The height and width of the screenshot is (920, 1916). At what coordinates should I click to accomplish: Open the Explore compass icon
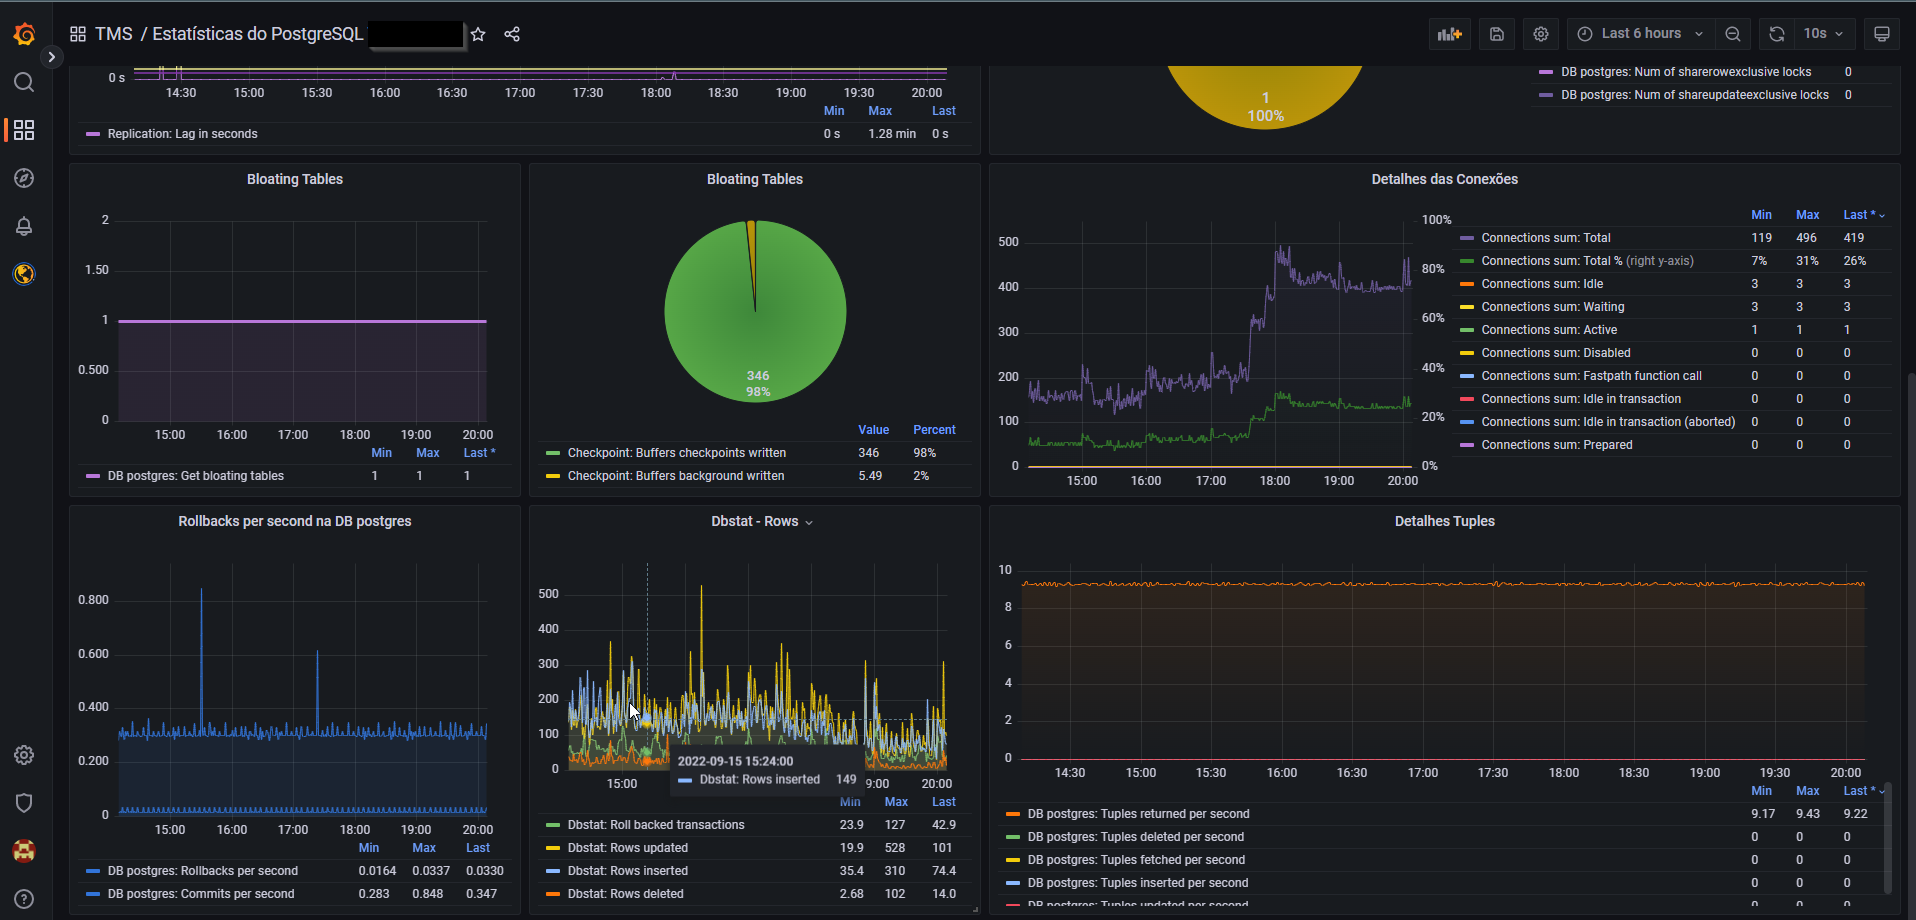[x=24, y=178]
